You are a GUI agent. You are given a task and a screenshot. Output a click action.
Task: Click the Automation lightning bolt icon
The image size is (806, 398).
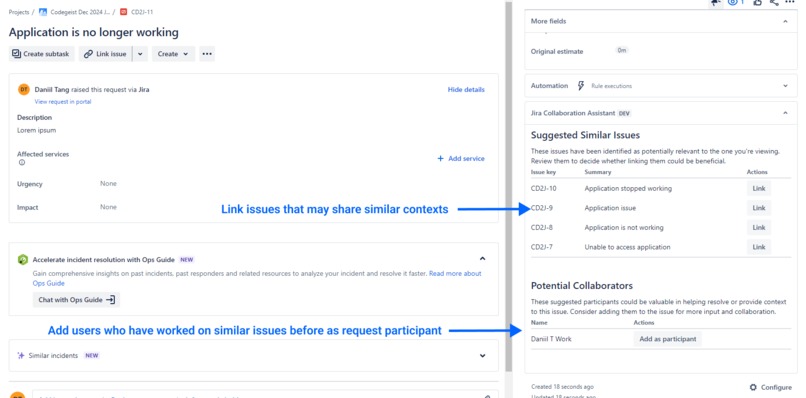pos(581,86)
